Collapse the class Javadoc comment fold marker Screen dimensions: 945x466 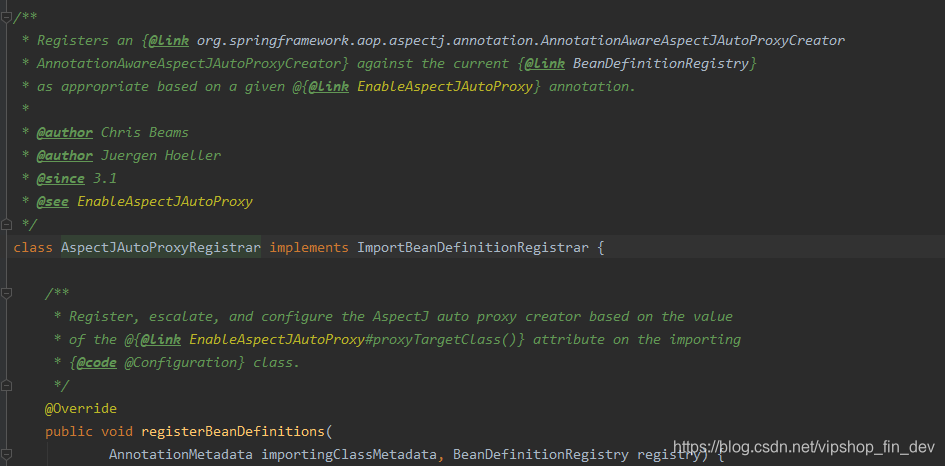[x=7, y=17]
